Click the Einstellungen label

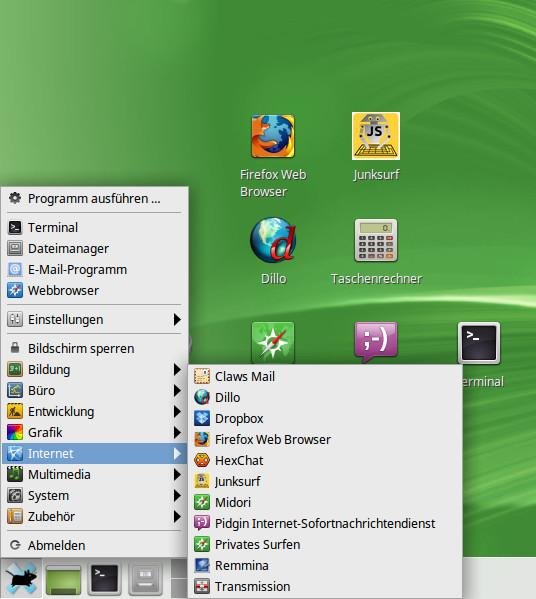(65, 320)
